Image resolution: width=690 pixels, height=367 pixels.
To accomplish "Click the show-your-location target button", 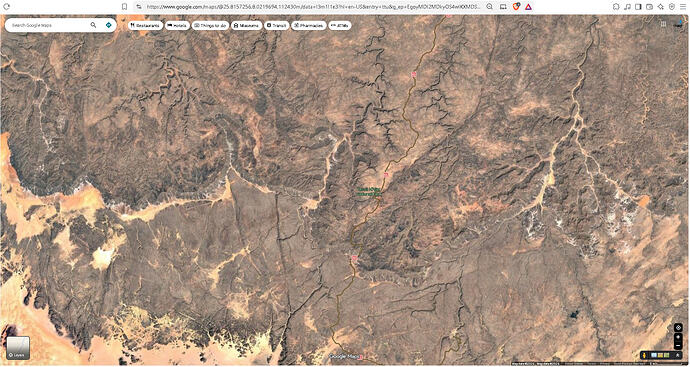I will pos(678,328).
